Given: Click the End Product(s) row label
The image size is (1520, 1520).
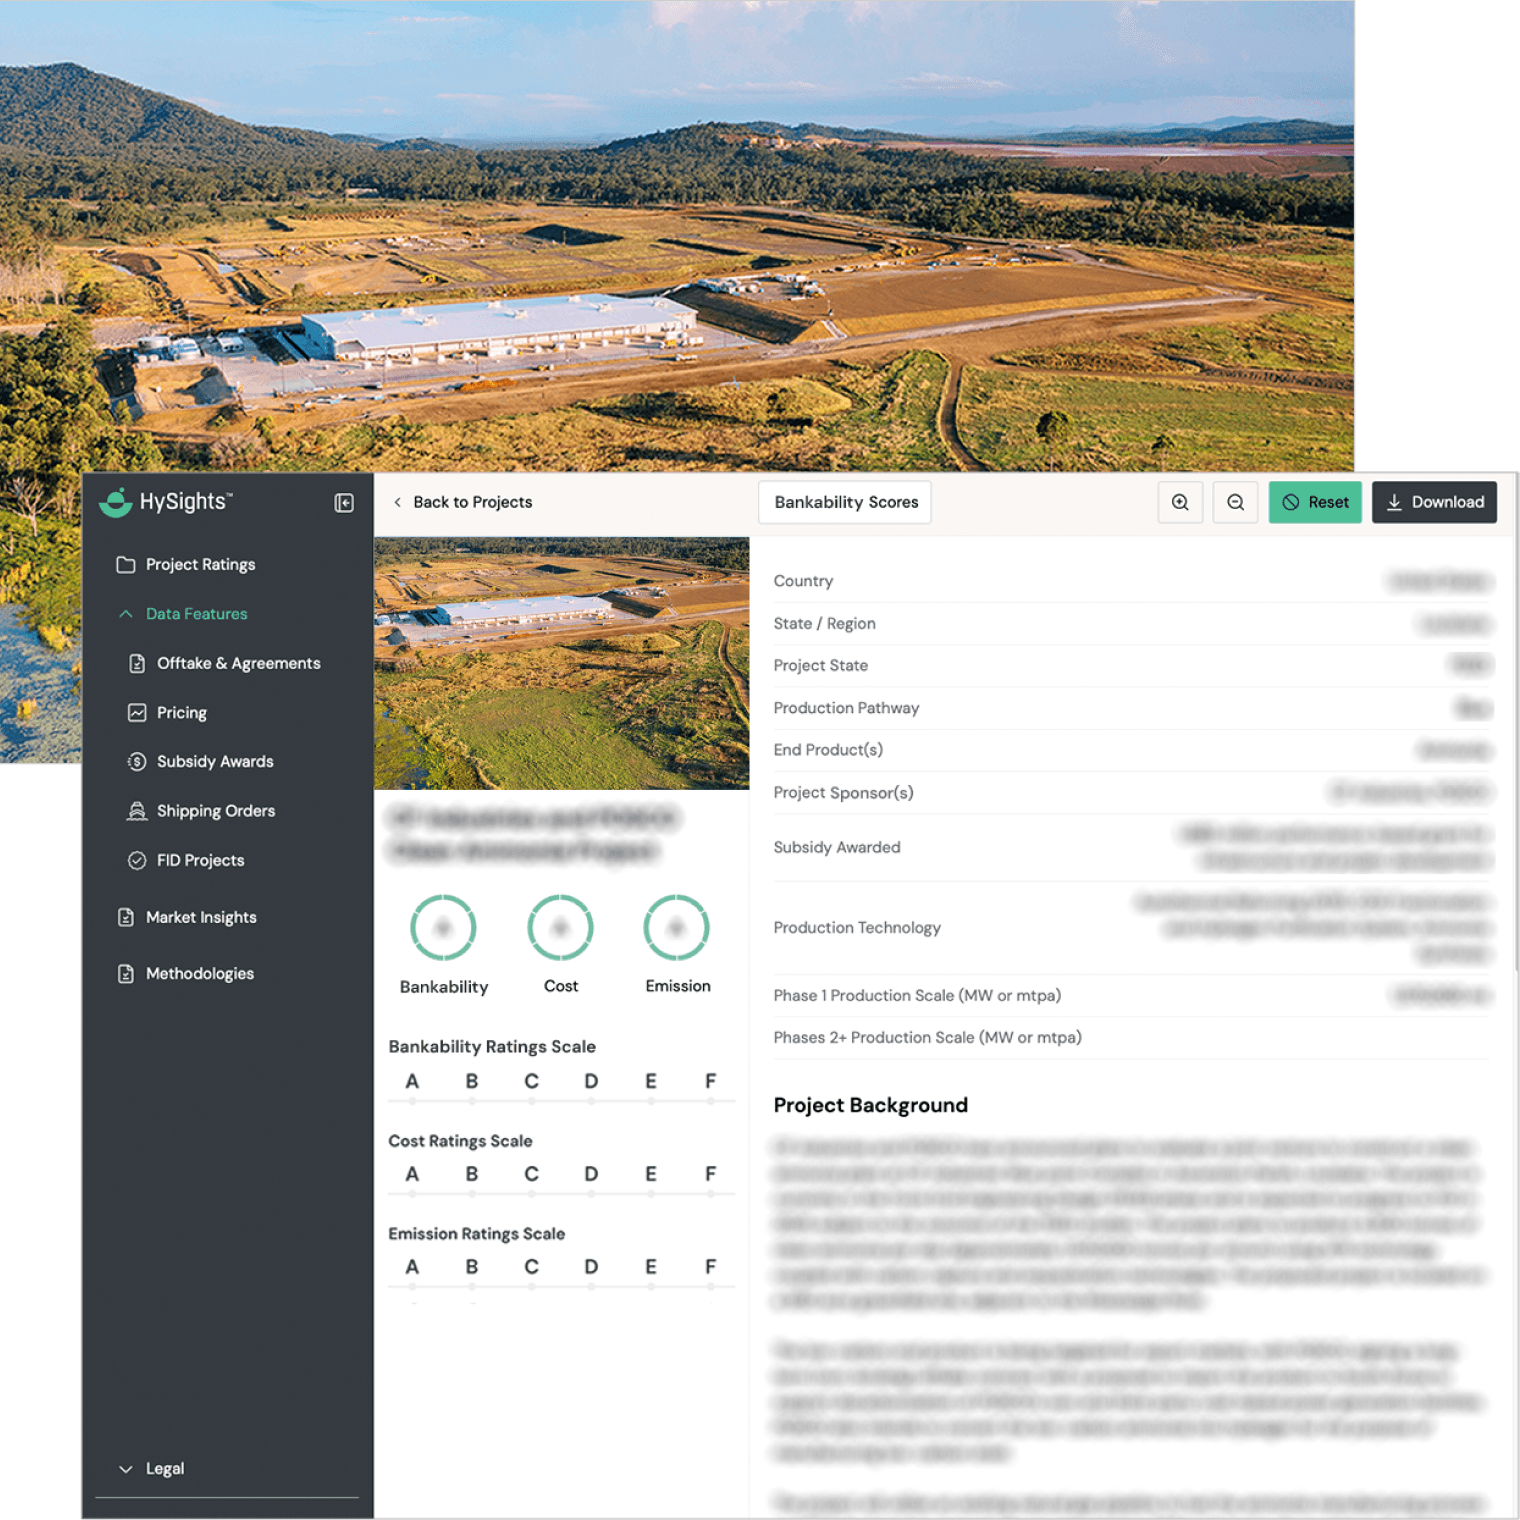Looking at the screenshot, I should 828,750.
